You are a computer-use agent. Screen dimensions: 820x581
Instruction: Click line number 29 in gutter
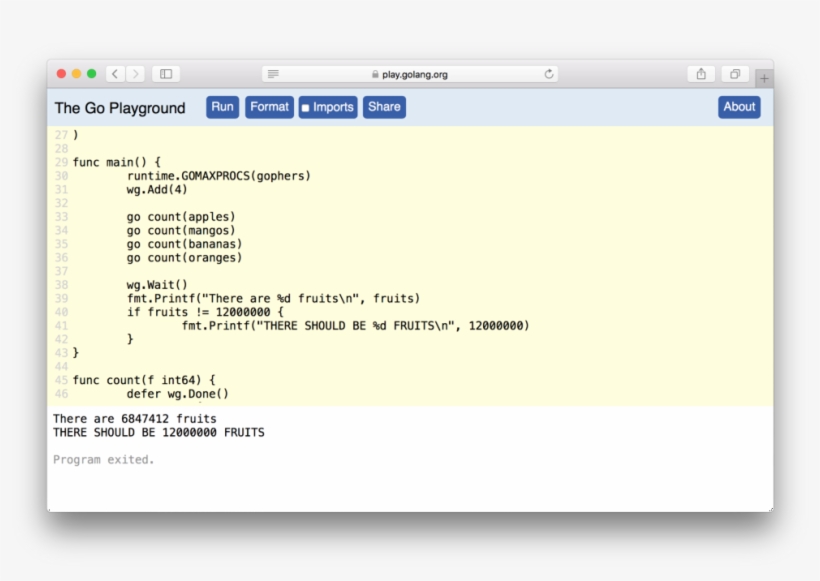pyautogui.click(x=61, y=162)
